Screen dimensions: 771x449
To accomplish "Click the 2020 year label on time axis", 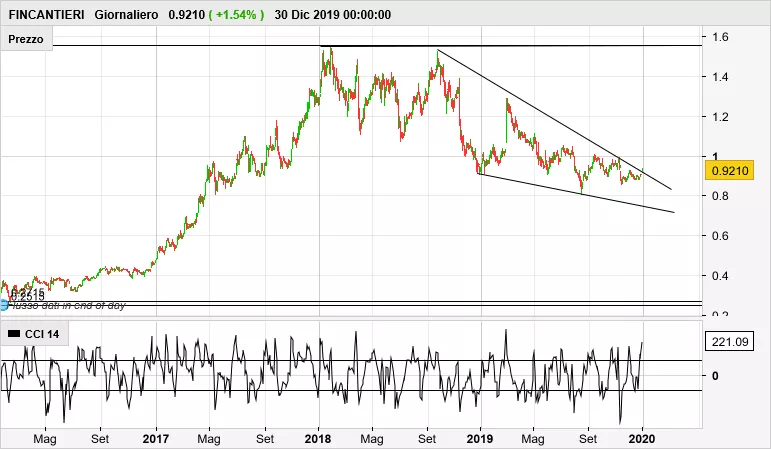I will click(642, 439).
